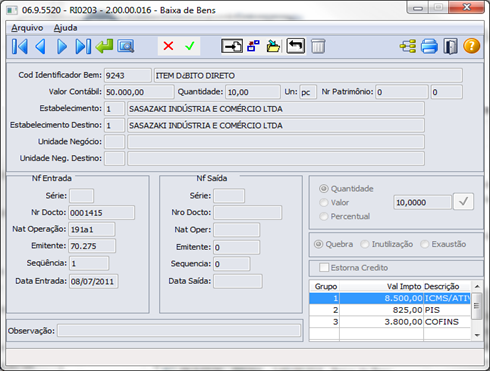Click the yellow open folder icon
The height and width of the screenshot is (371, 490).
[273, 46]
